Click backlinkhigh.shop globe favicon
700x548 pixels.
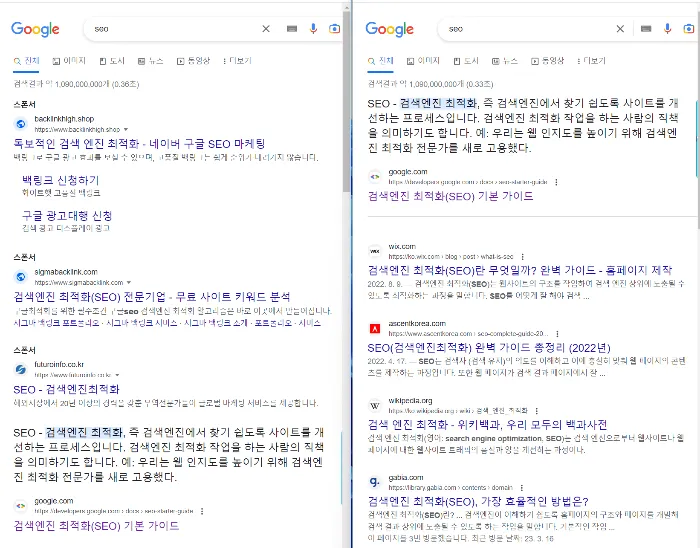click(21, 124)
